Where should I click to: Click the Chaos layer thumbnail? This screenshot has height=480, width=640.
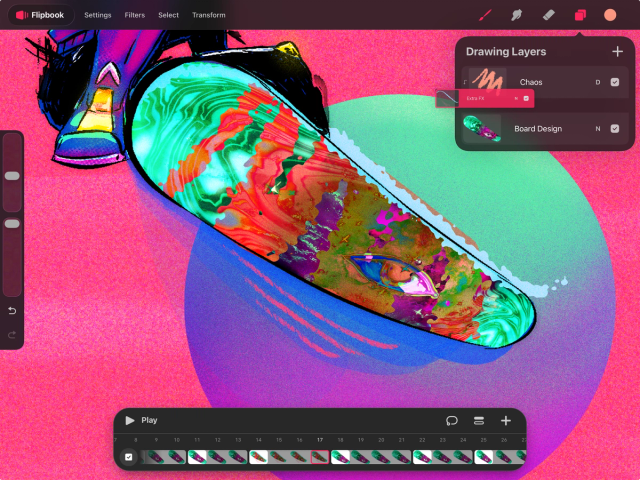488,80
